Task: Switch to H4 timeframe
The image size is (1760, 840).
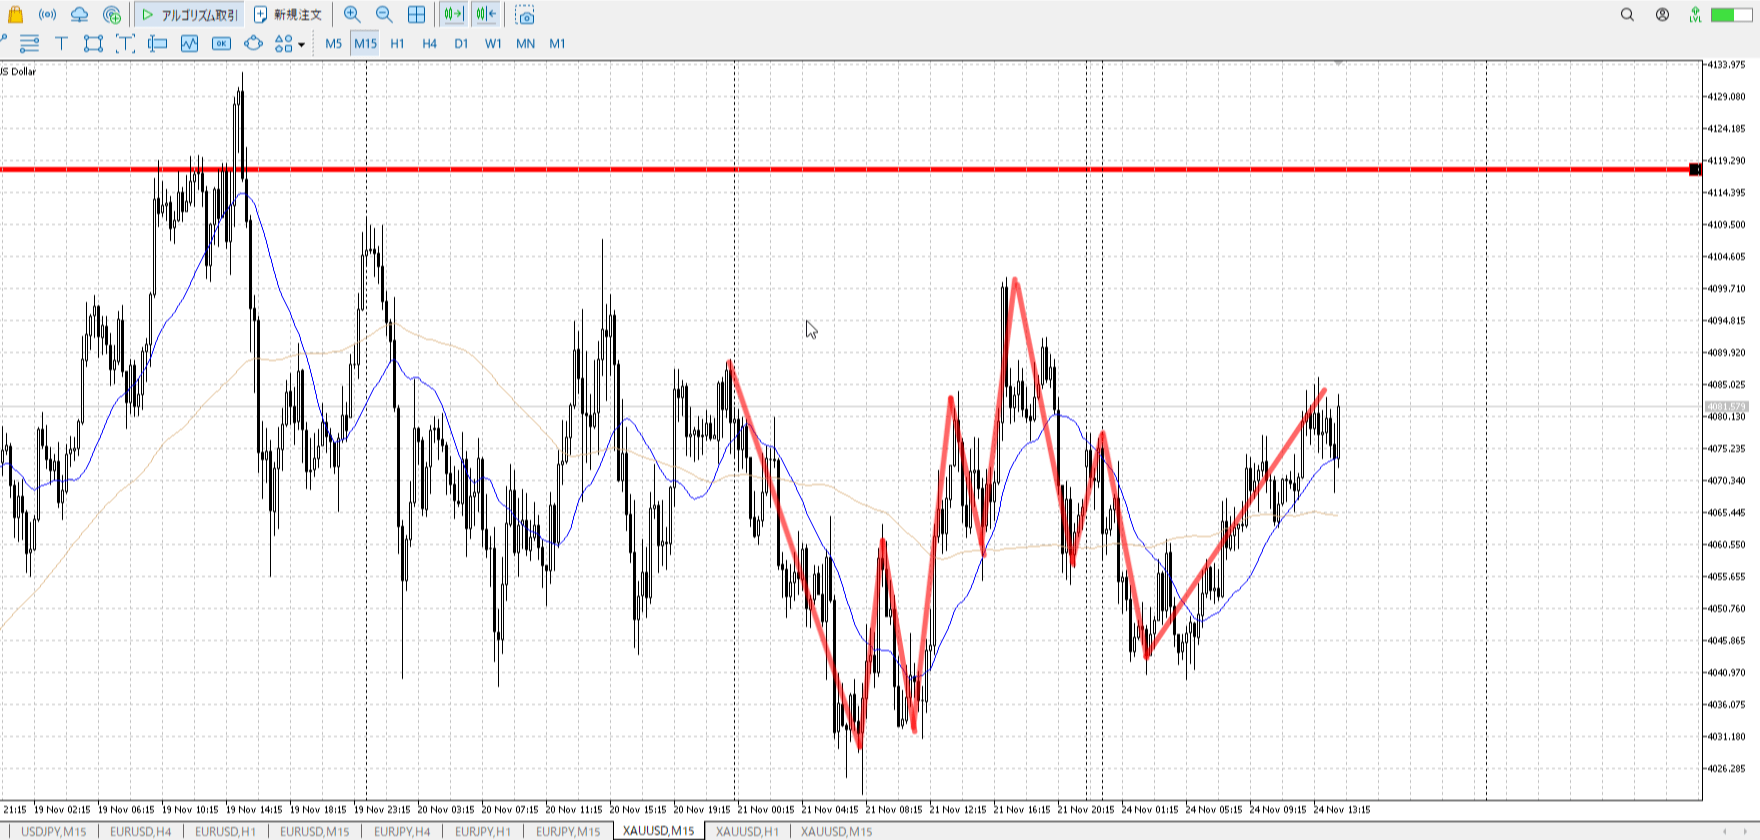Action: (429, 43)
